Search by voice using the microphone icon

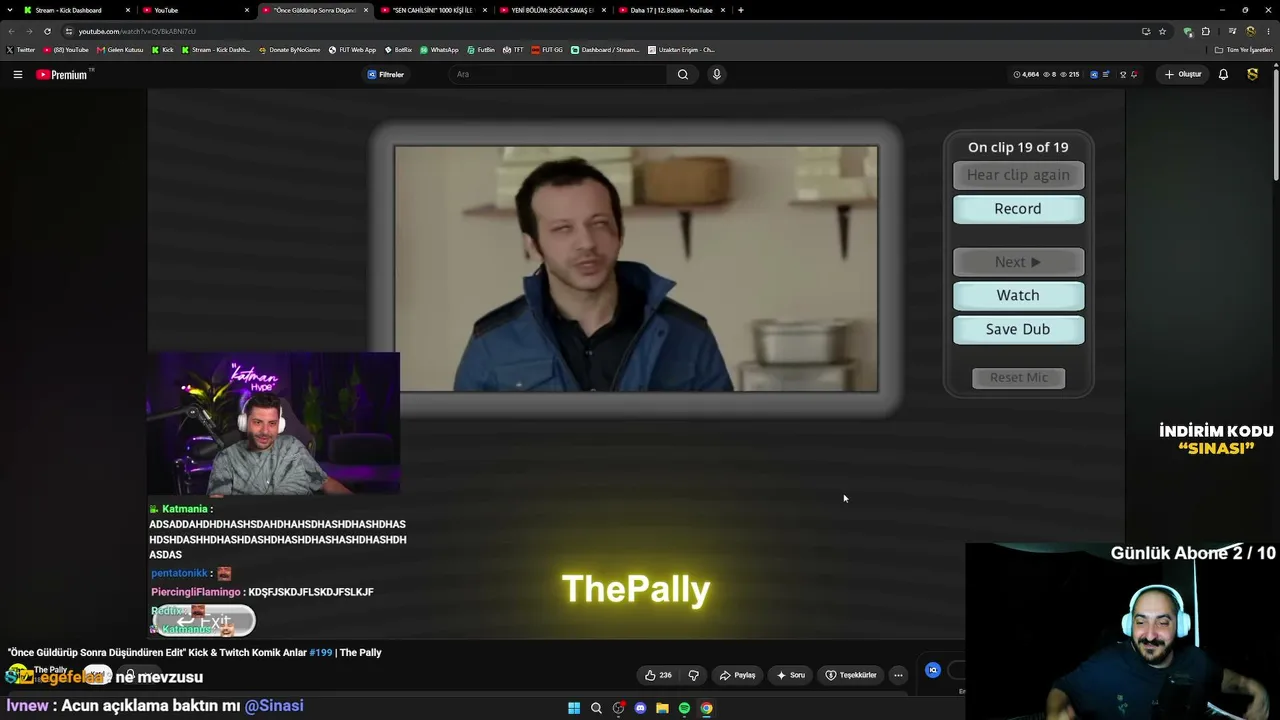(x=716, y=74)
